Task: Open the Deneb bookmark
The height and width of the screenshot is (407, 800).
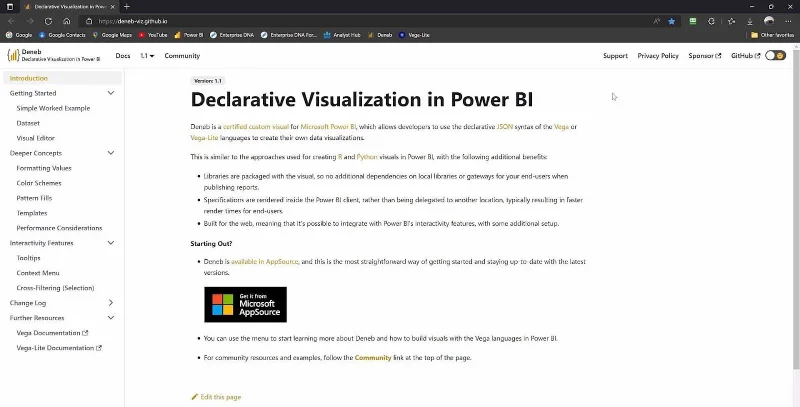Action: pos(380,35)
